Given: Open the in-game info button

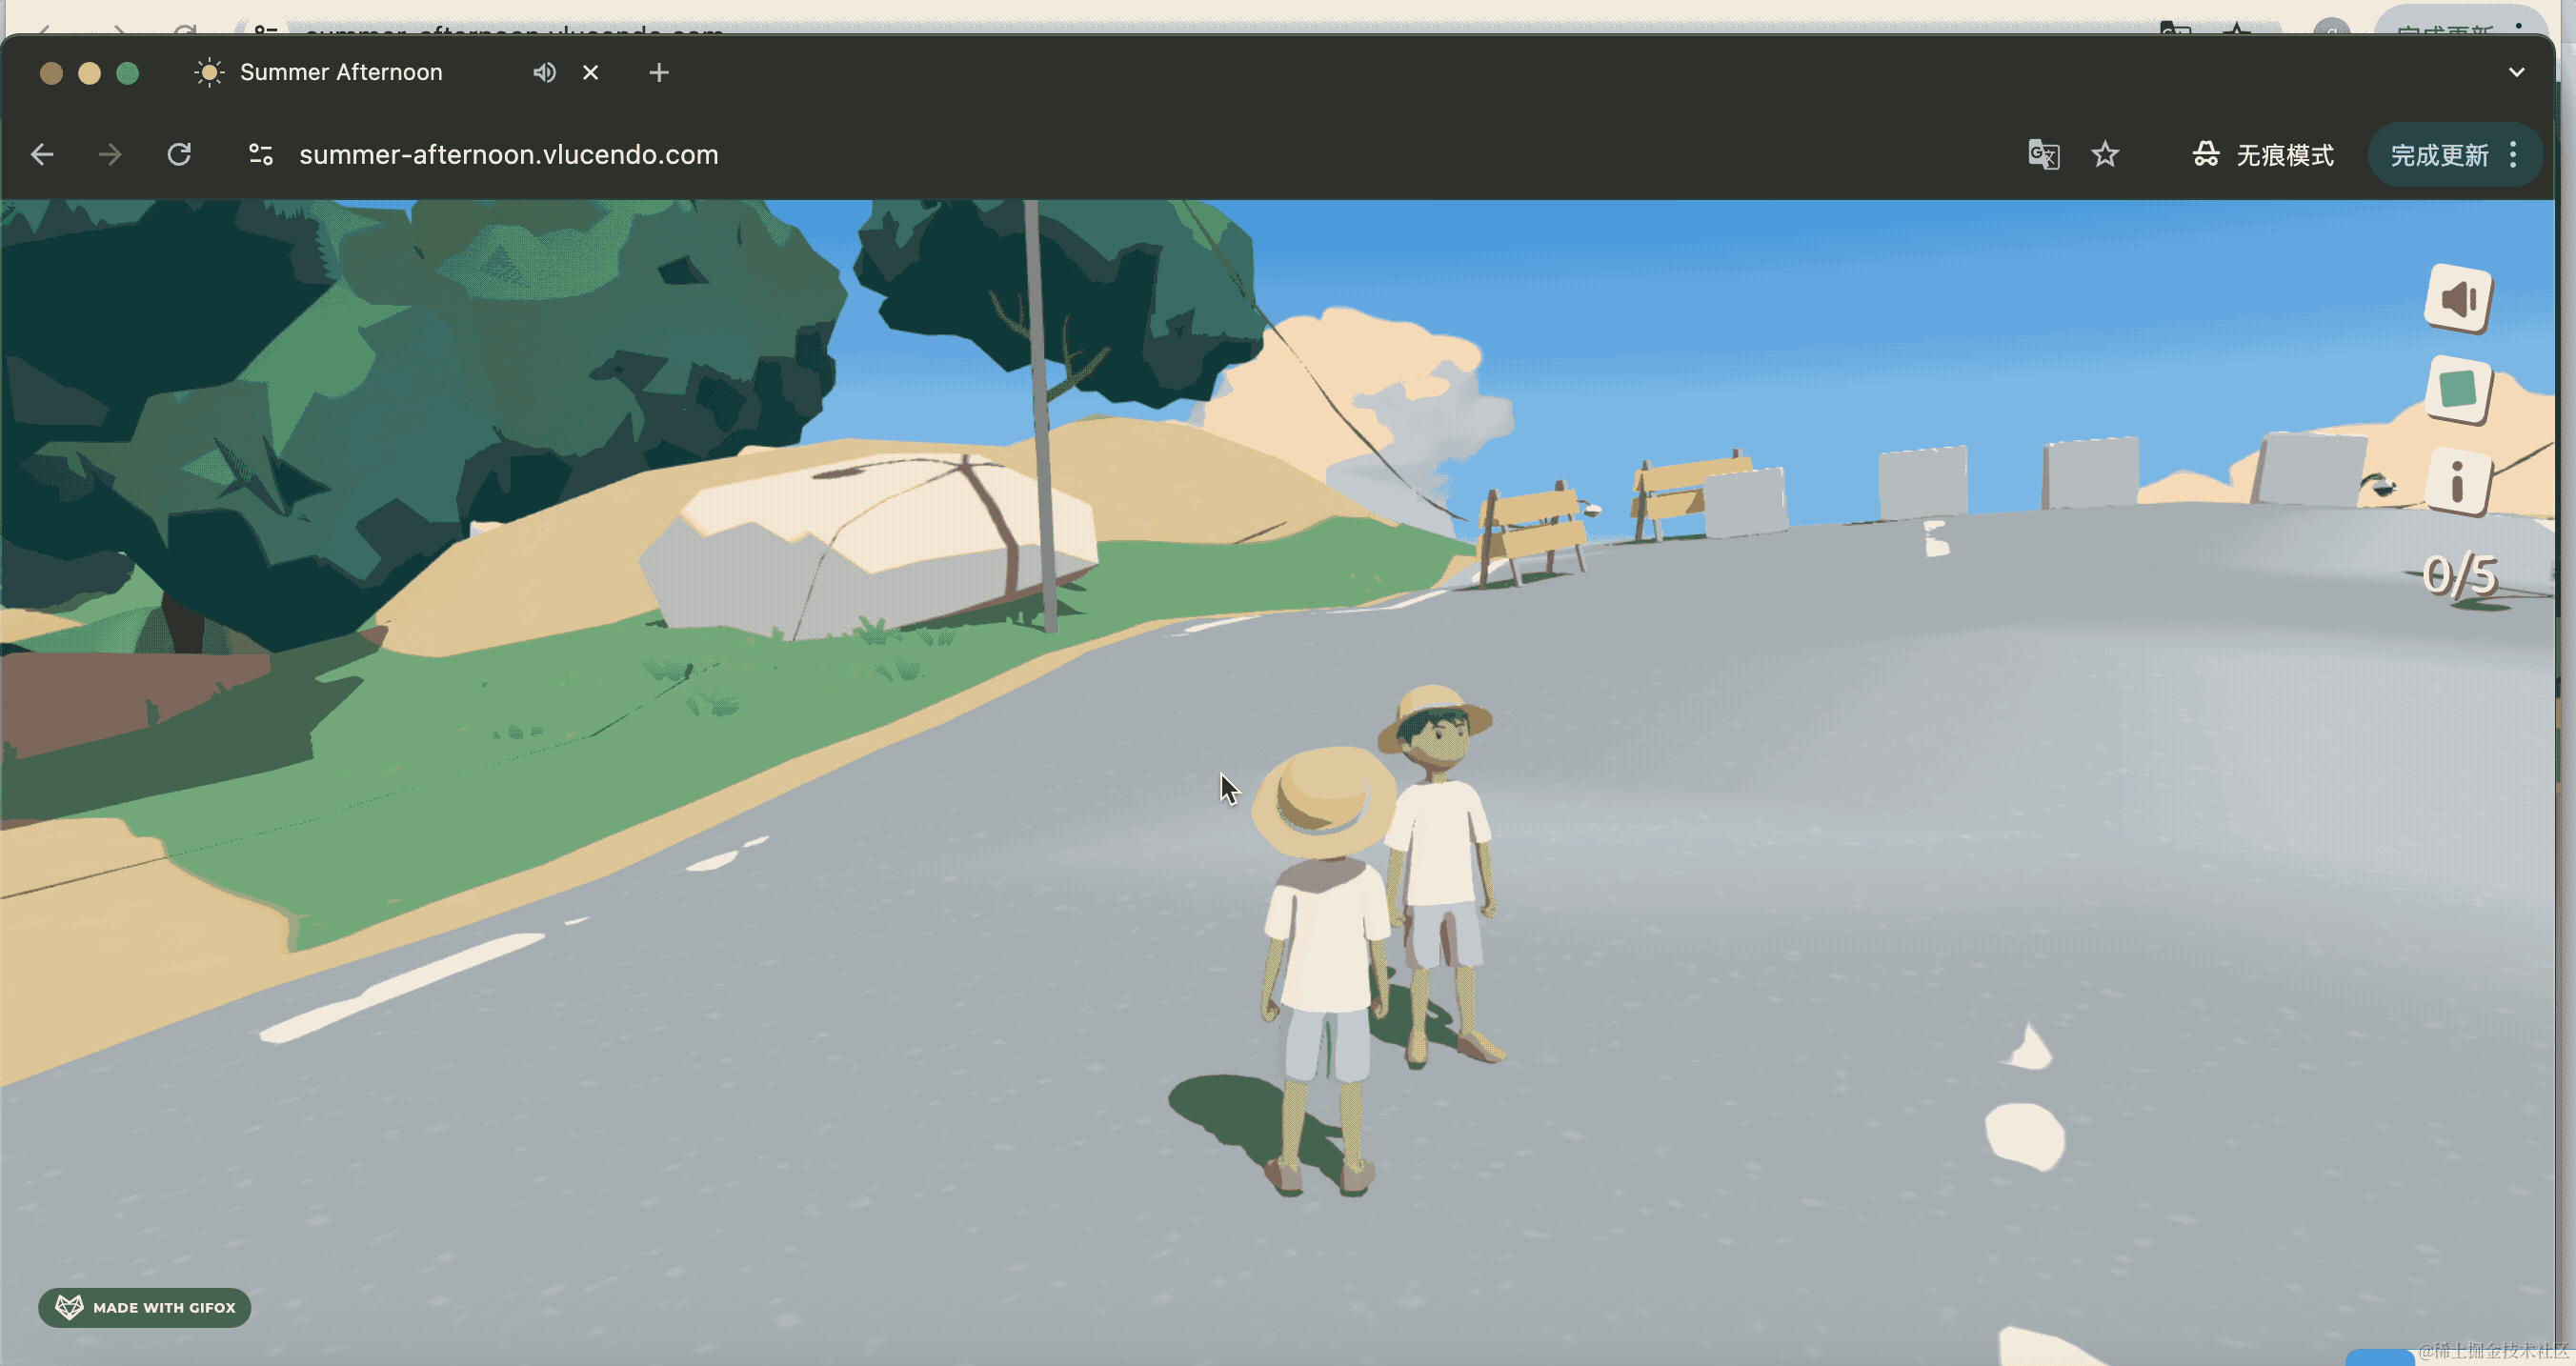Looking at the screenshot, I should point(2457,481).
